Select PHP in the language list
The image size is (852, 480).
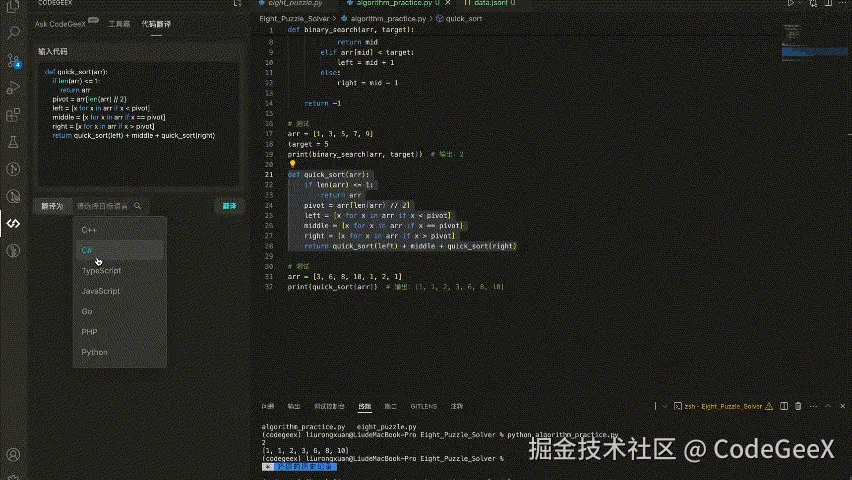click(120, 332)
